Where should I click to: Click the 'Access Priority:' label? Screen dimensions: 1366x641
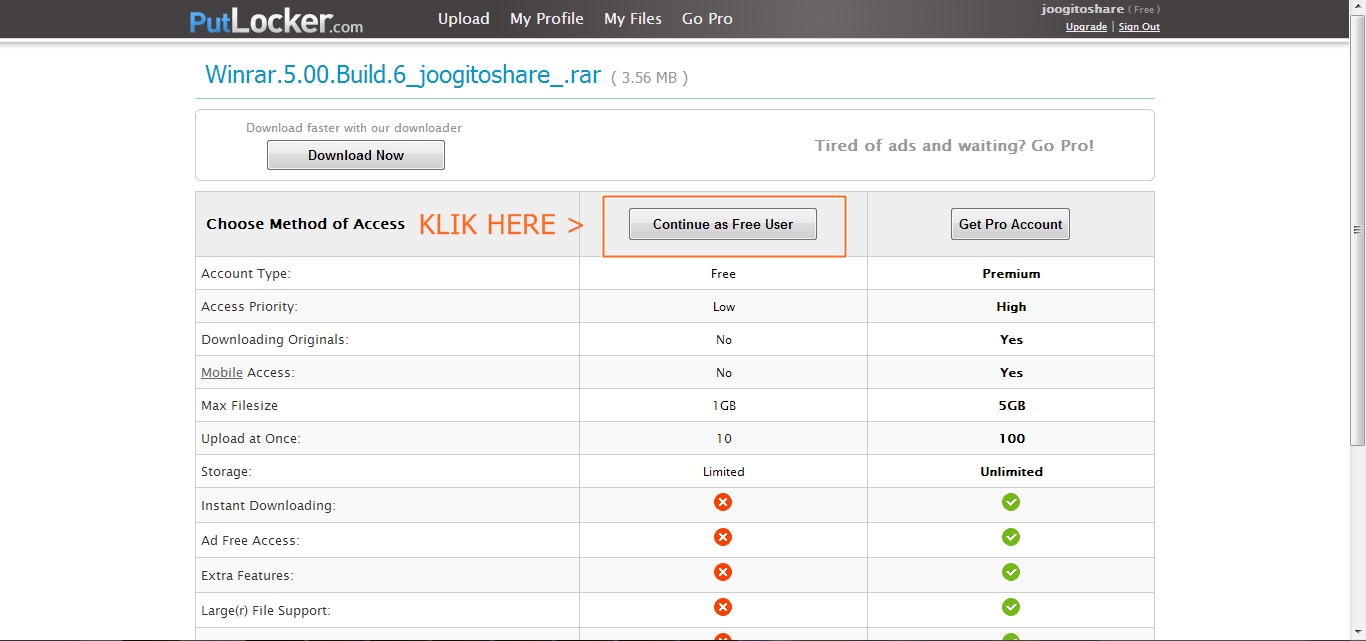pyautogui.click(x=249, y=307)
